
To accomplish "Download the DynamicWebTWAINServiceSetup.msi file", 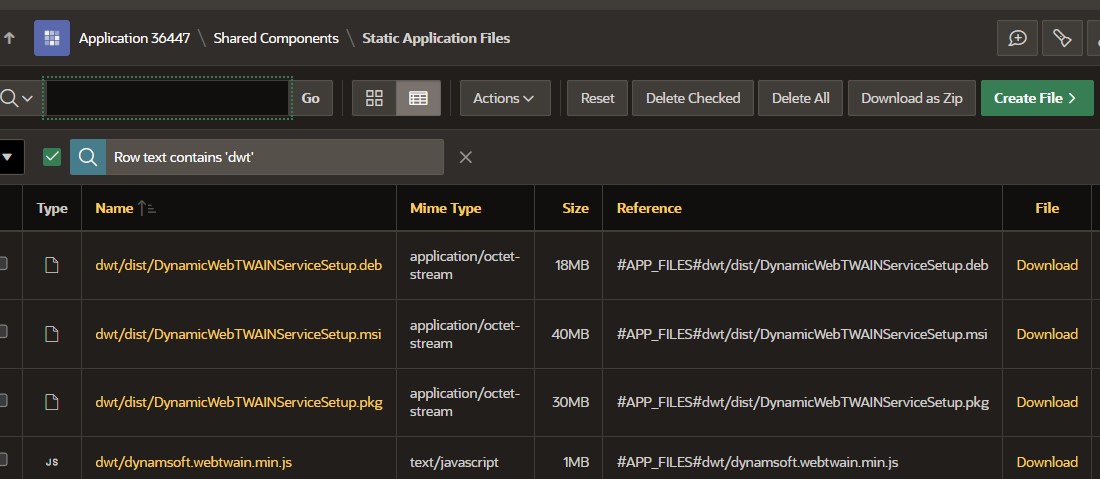I will pyautogui.click(x=1047, y=334).
